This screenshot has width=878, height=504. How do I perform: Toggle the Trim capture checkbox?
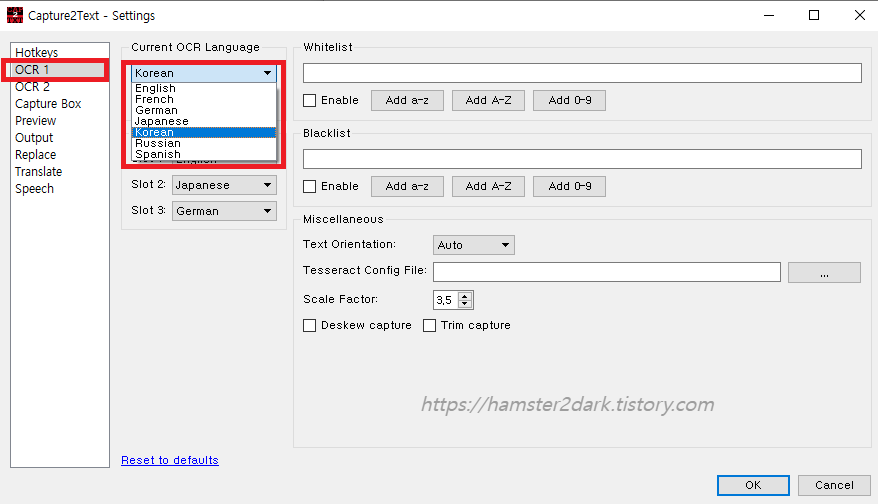click(x=429, y=325)
